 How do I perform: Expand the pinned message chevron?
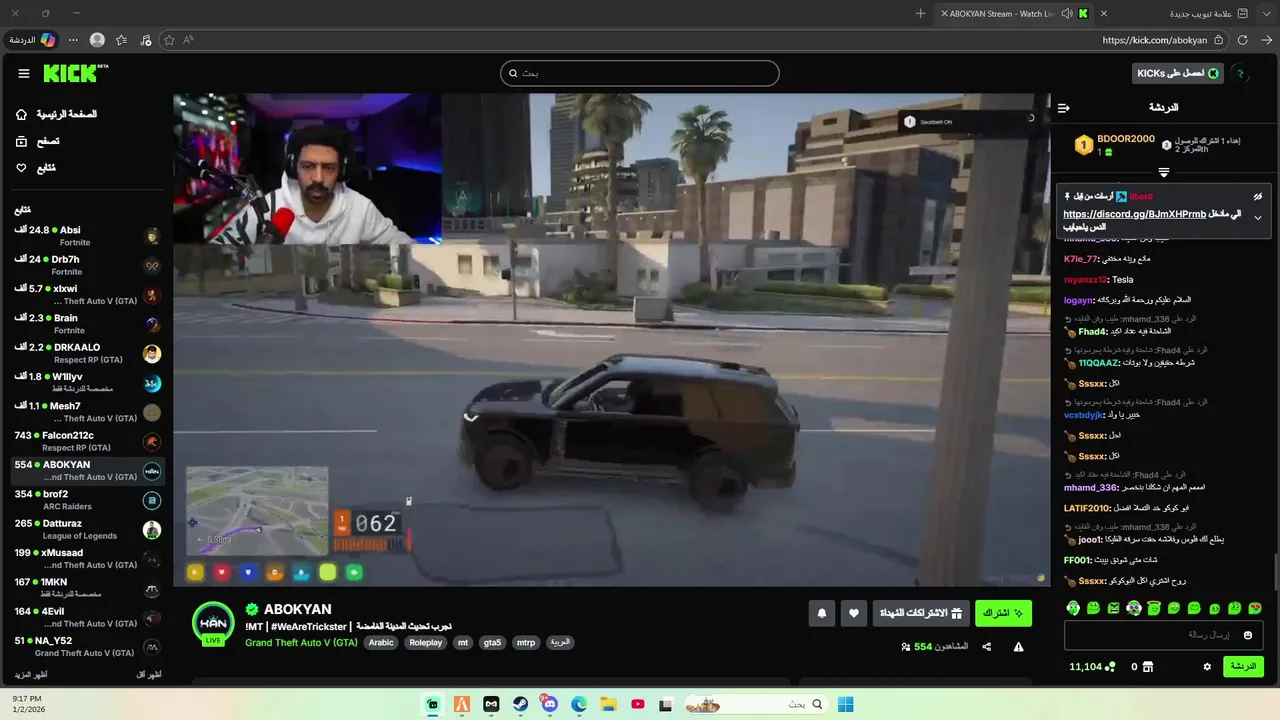pos(1258,218)
